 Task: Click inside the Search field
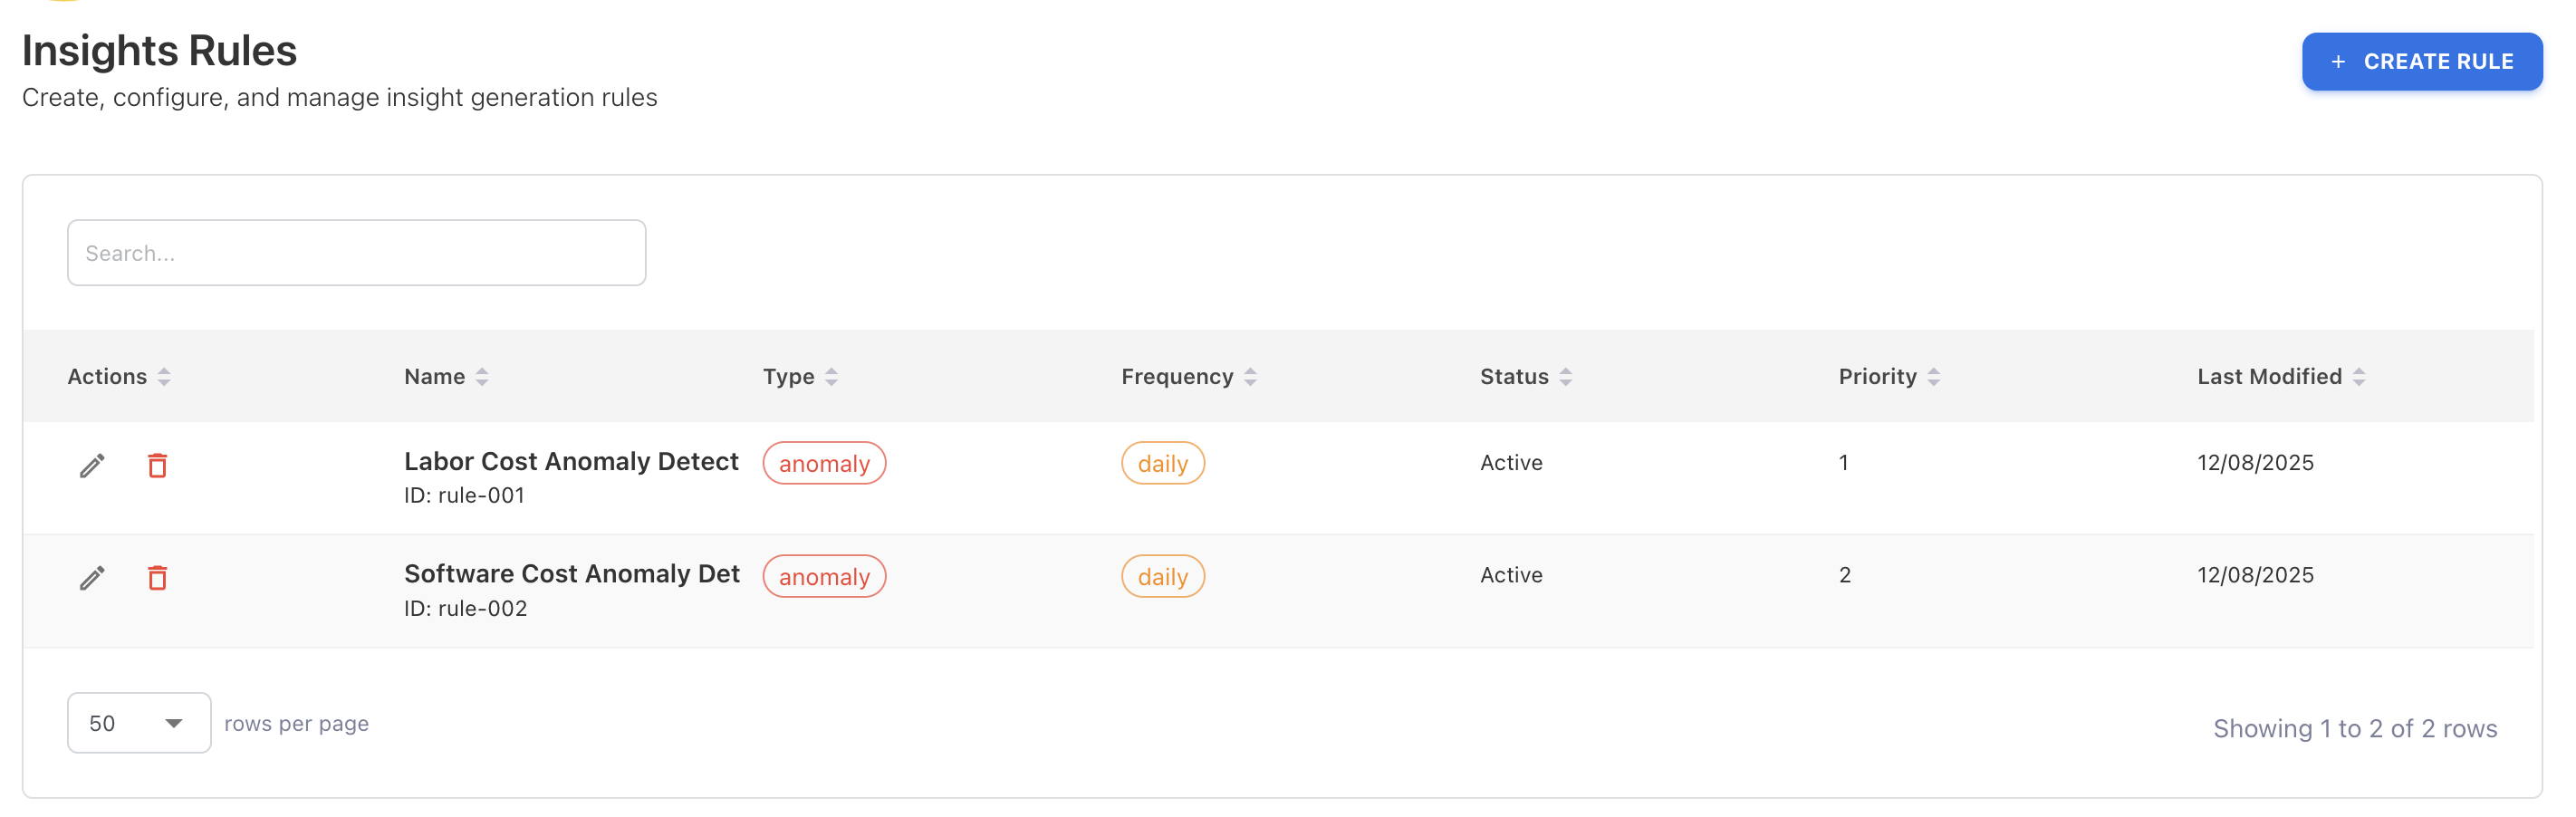(356, 253)
